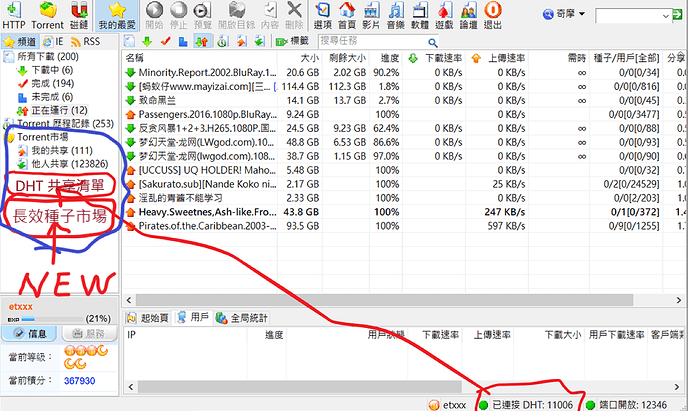
Task: Click the 停止 stop task button
Action: click(178, 15)
